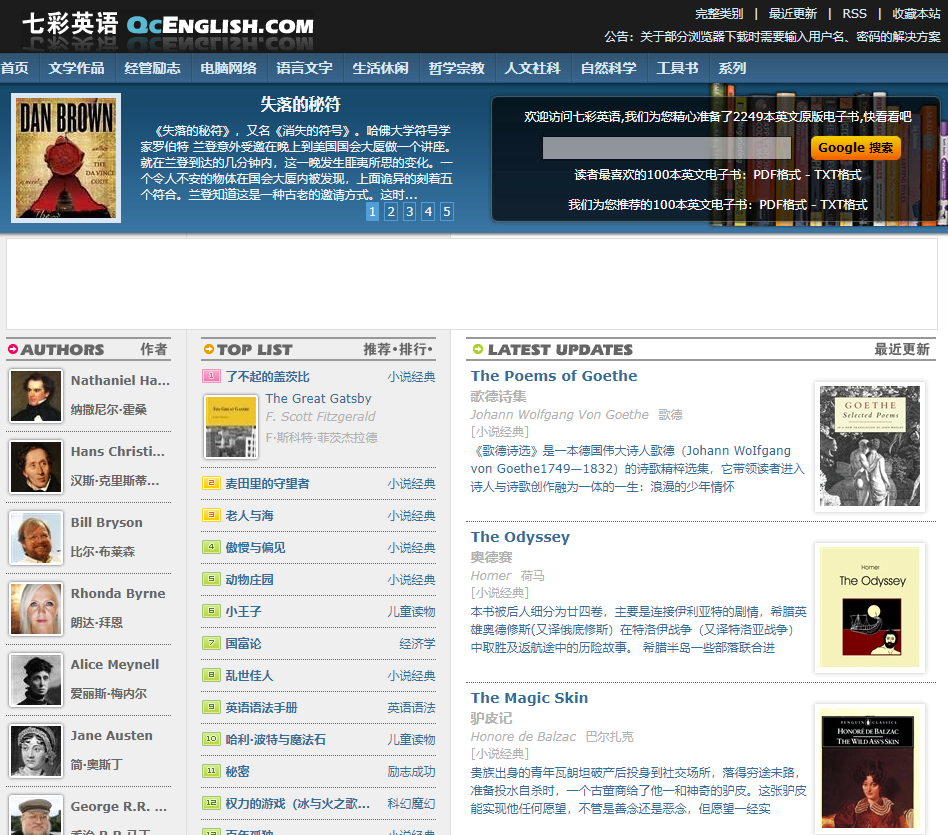Screen dimensions: 948x835
Task: Open the 完整类别 header link
Action: [x=719, y=13]
